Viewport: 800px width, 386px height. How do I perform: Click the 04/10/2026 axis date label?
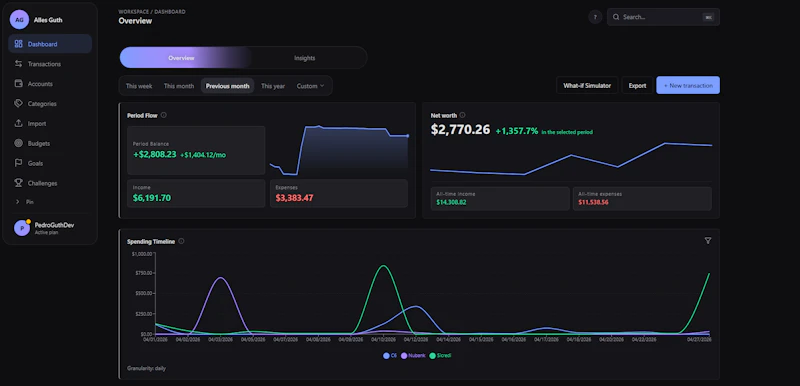pyautogui.click(x=383, y=339)
